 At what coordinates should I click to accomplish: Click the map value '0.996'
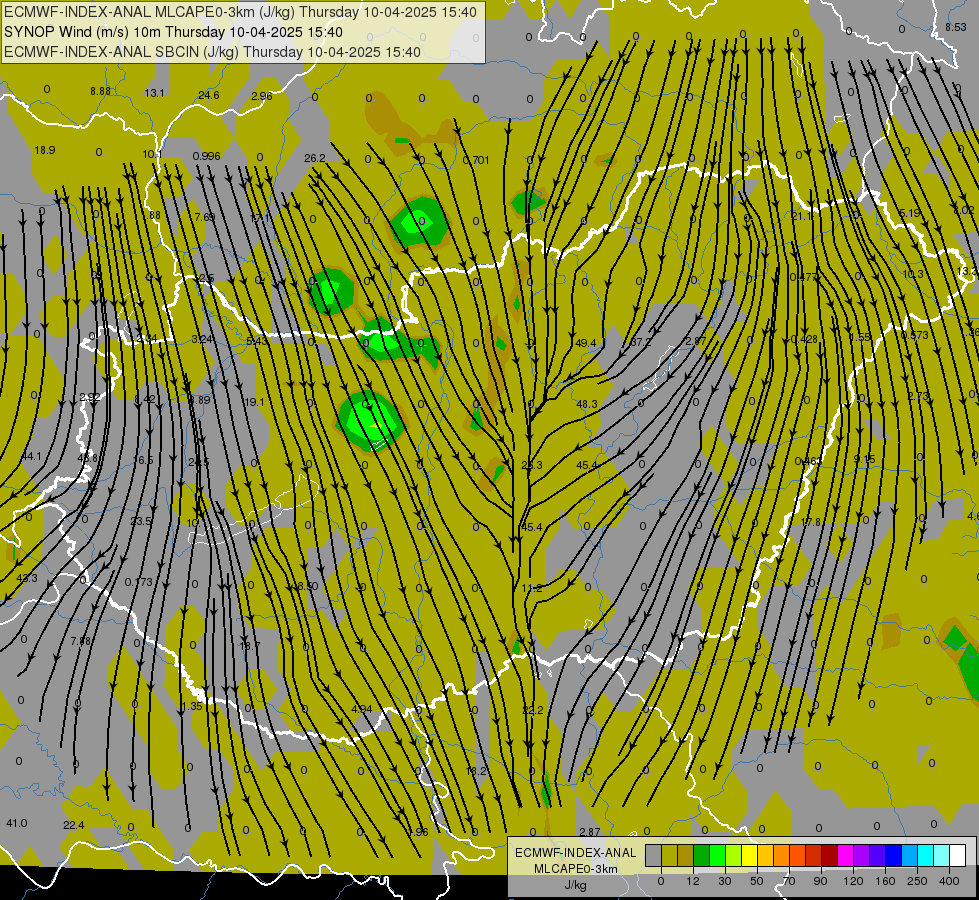click(207, 156)
